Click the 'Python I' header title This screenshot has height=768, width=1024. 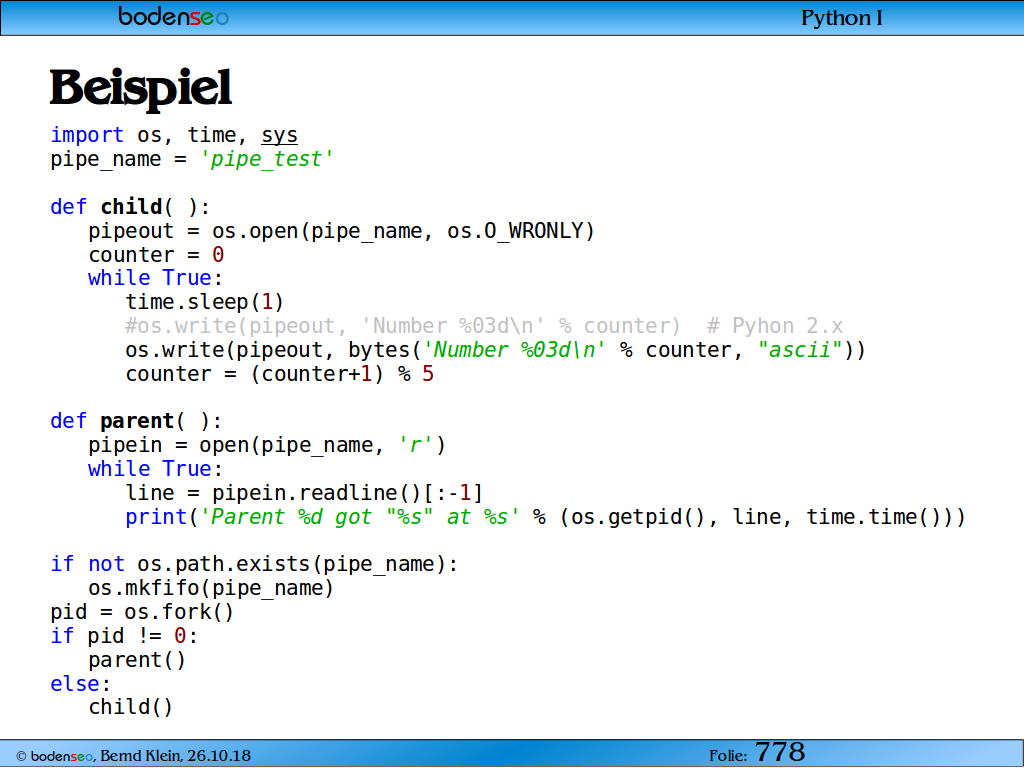point(842,18)
